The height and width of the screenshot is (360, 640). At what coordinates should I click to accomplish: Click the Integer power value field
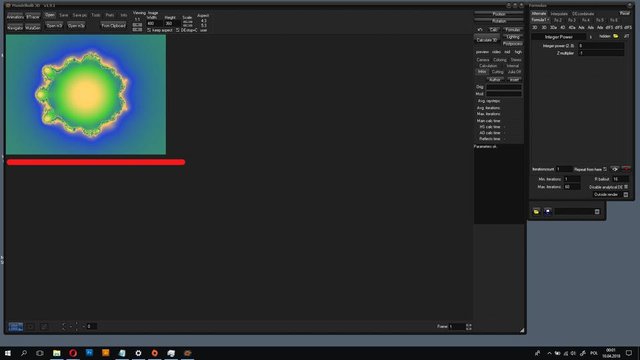point(601,46)
